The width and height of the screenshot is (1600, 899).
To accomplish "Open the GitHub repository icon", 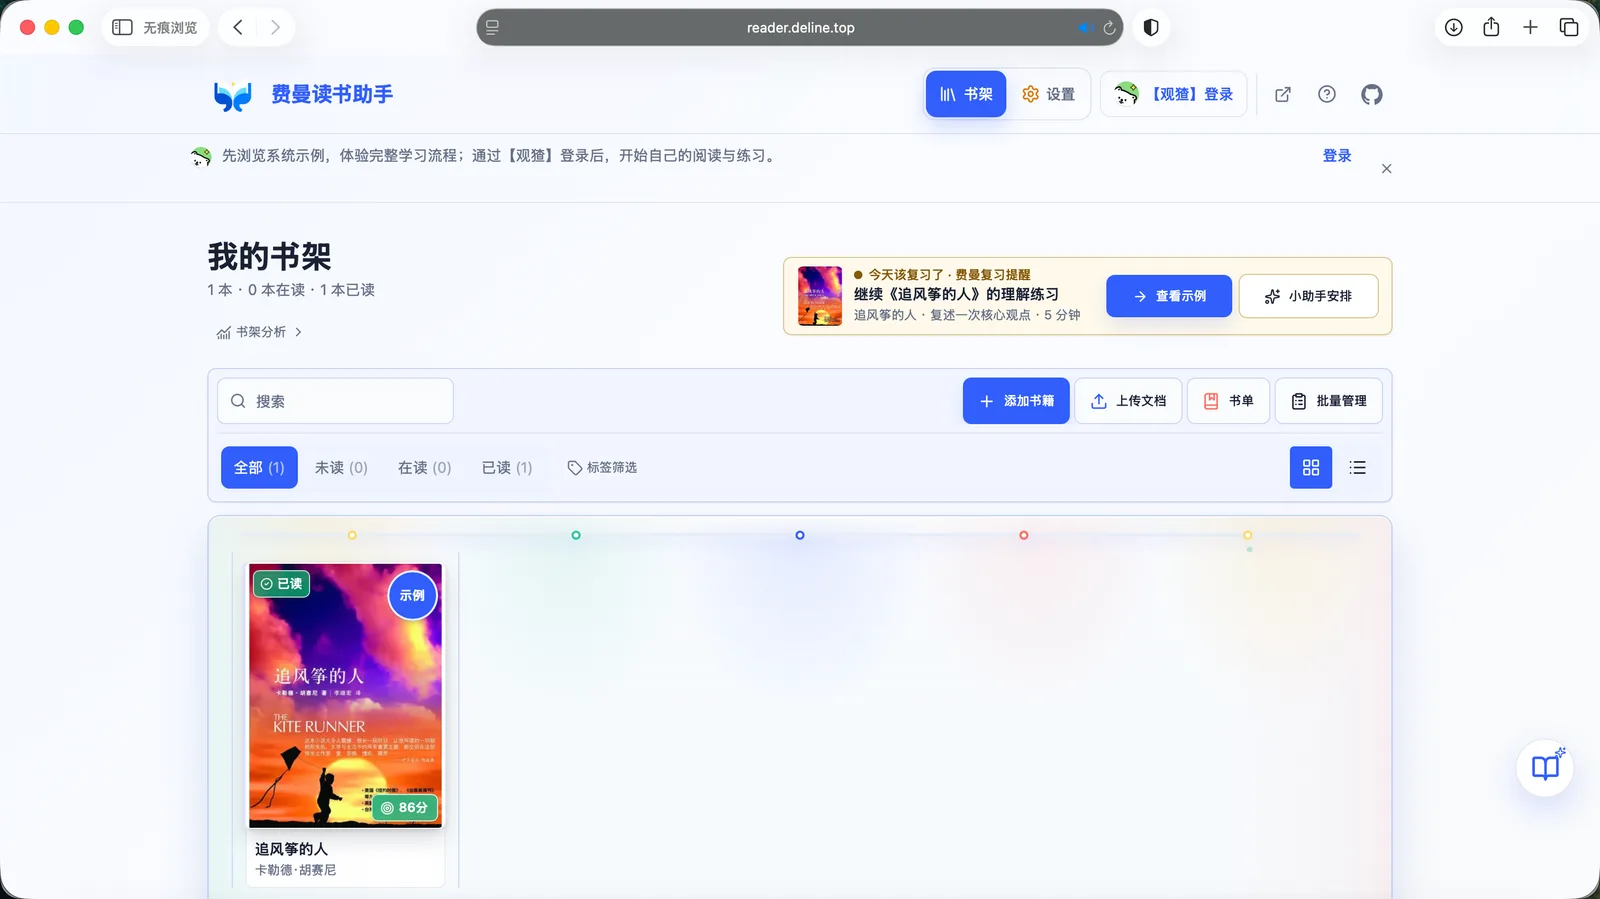I will pos(1371,94).
